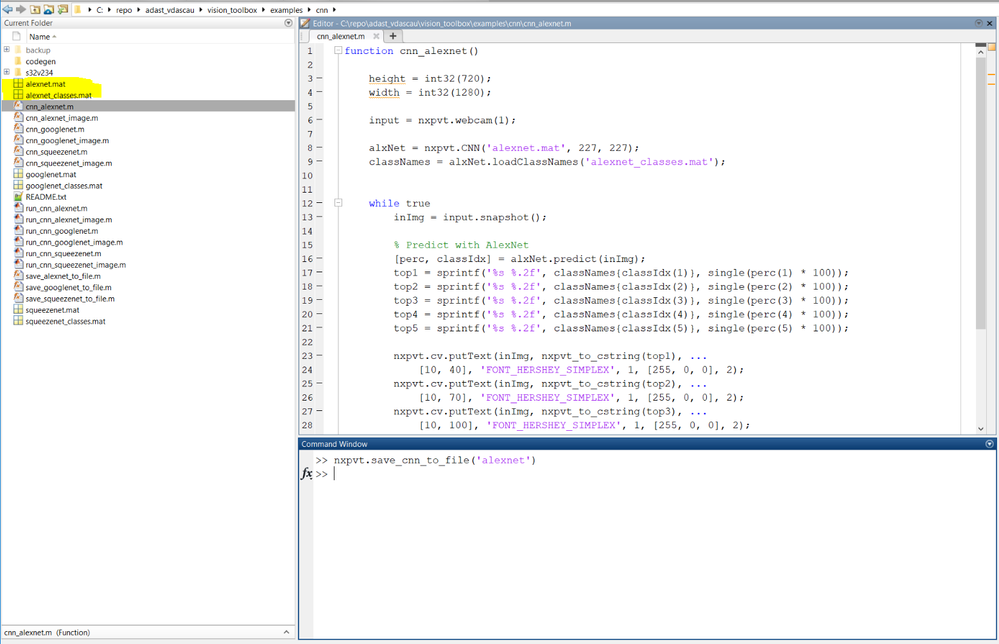Open the Command Window actions dropdown
Viewport: 999px width, 644px height.
click(x=989, y=444)
